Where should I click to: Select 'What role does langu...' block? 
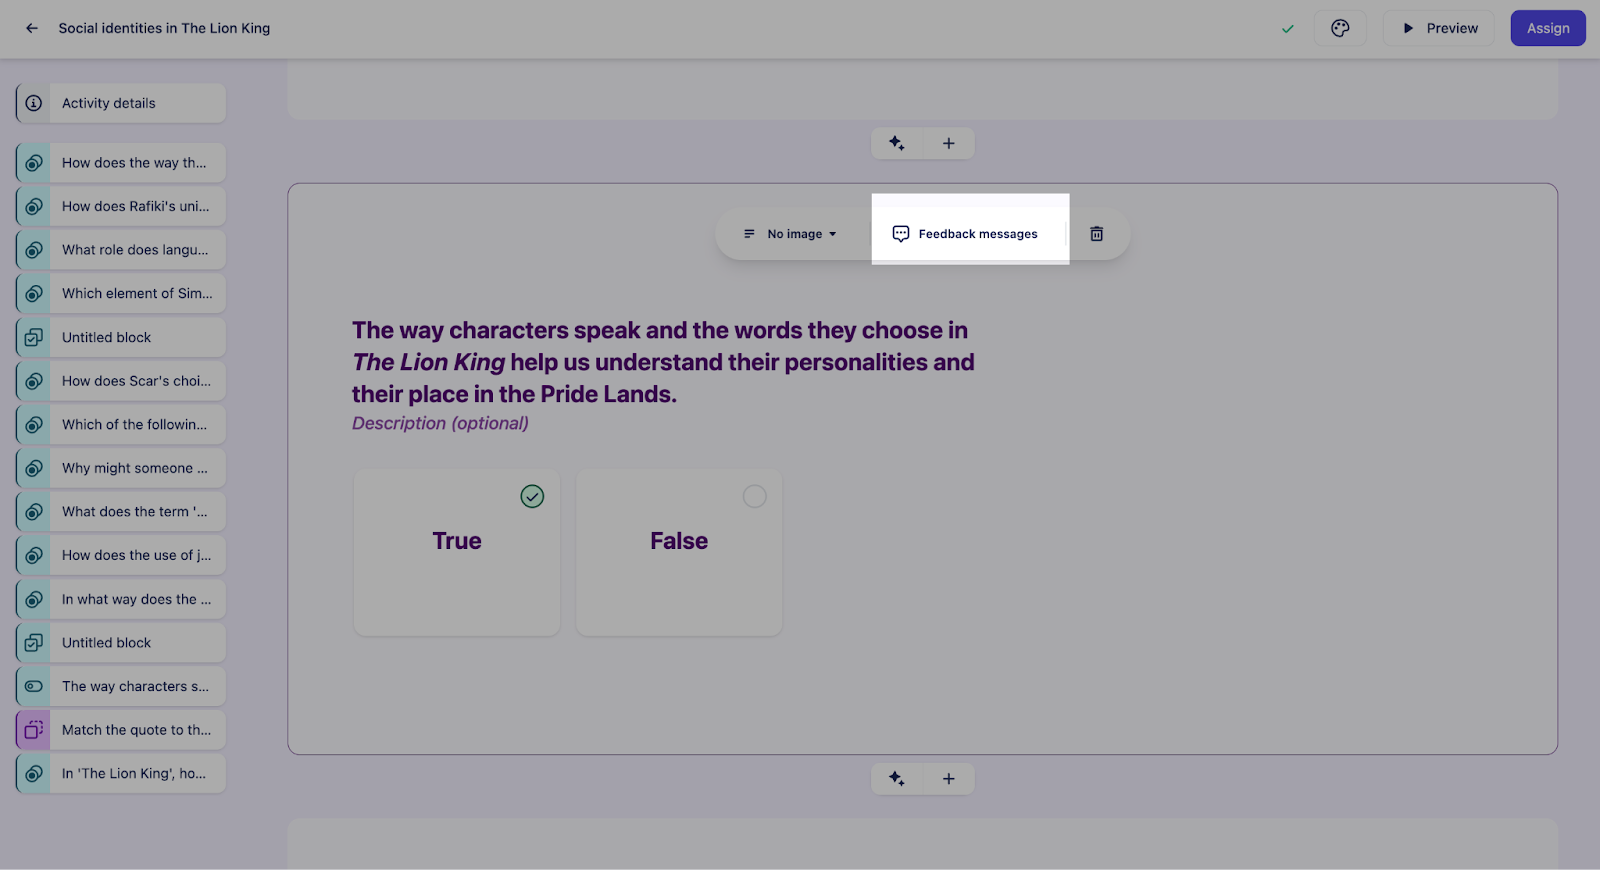pyautogui.click(x=121, y=250)
